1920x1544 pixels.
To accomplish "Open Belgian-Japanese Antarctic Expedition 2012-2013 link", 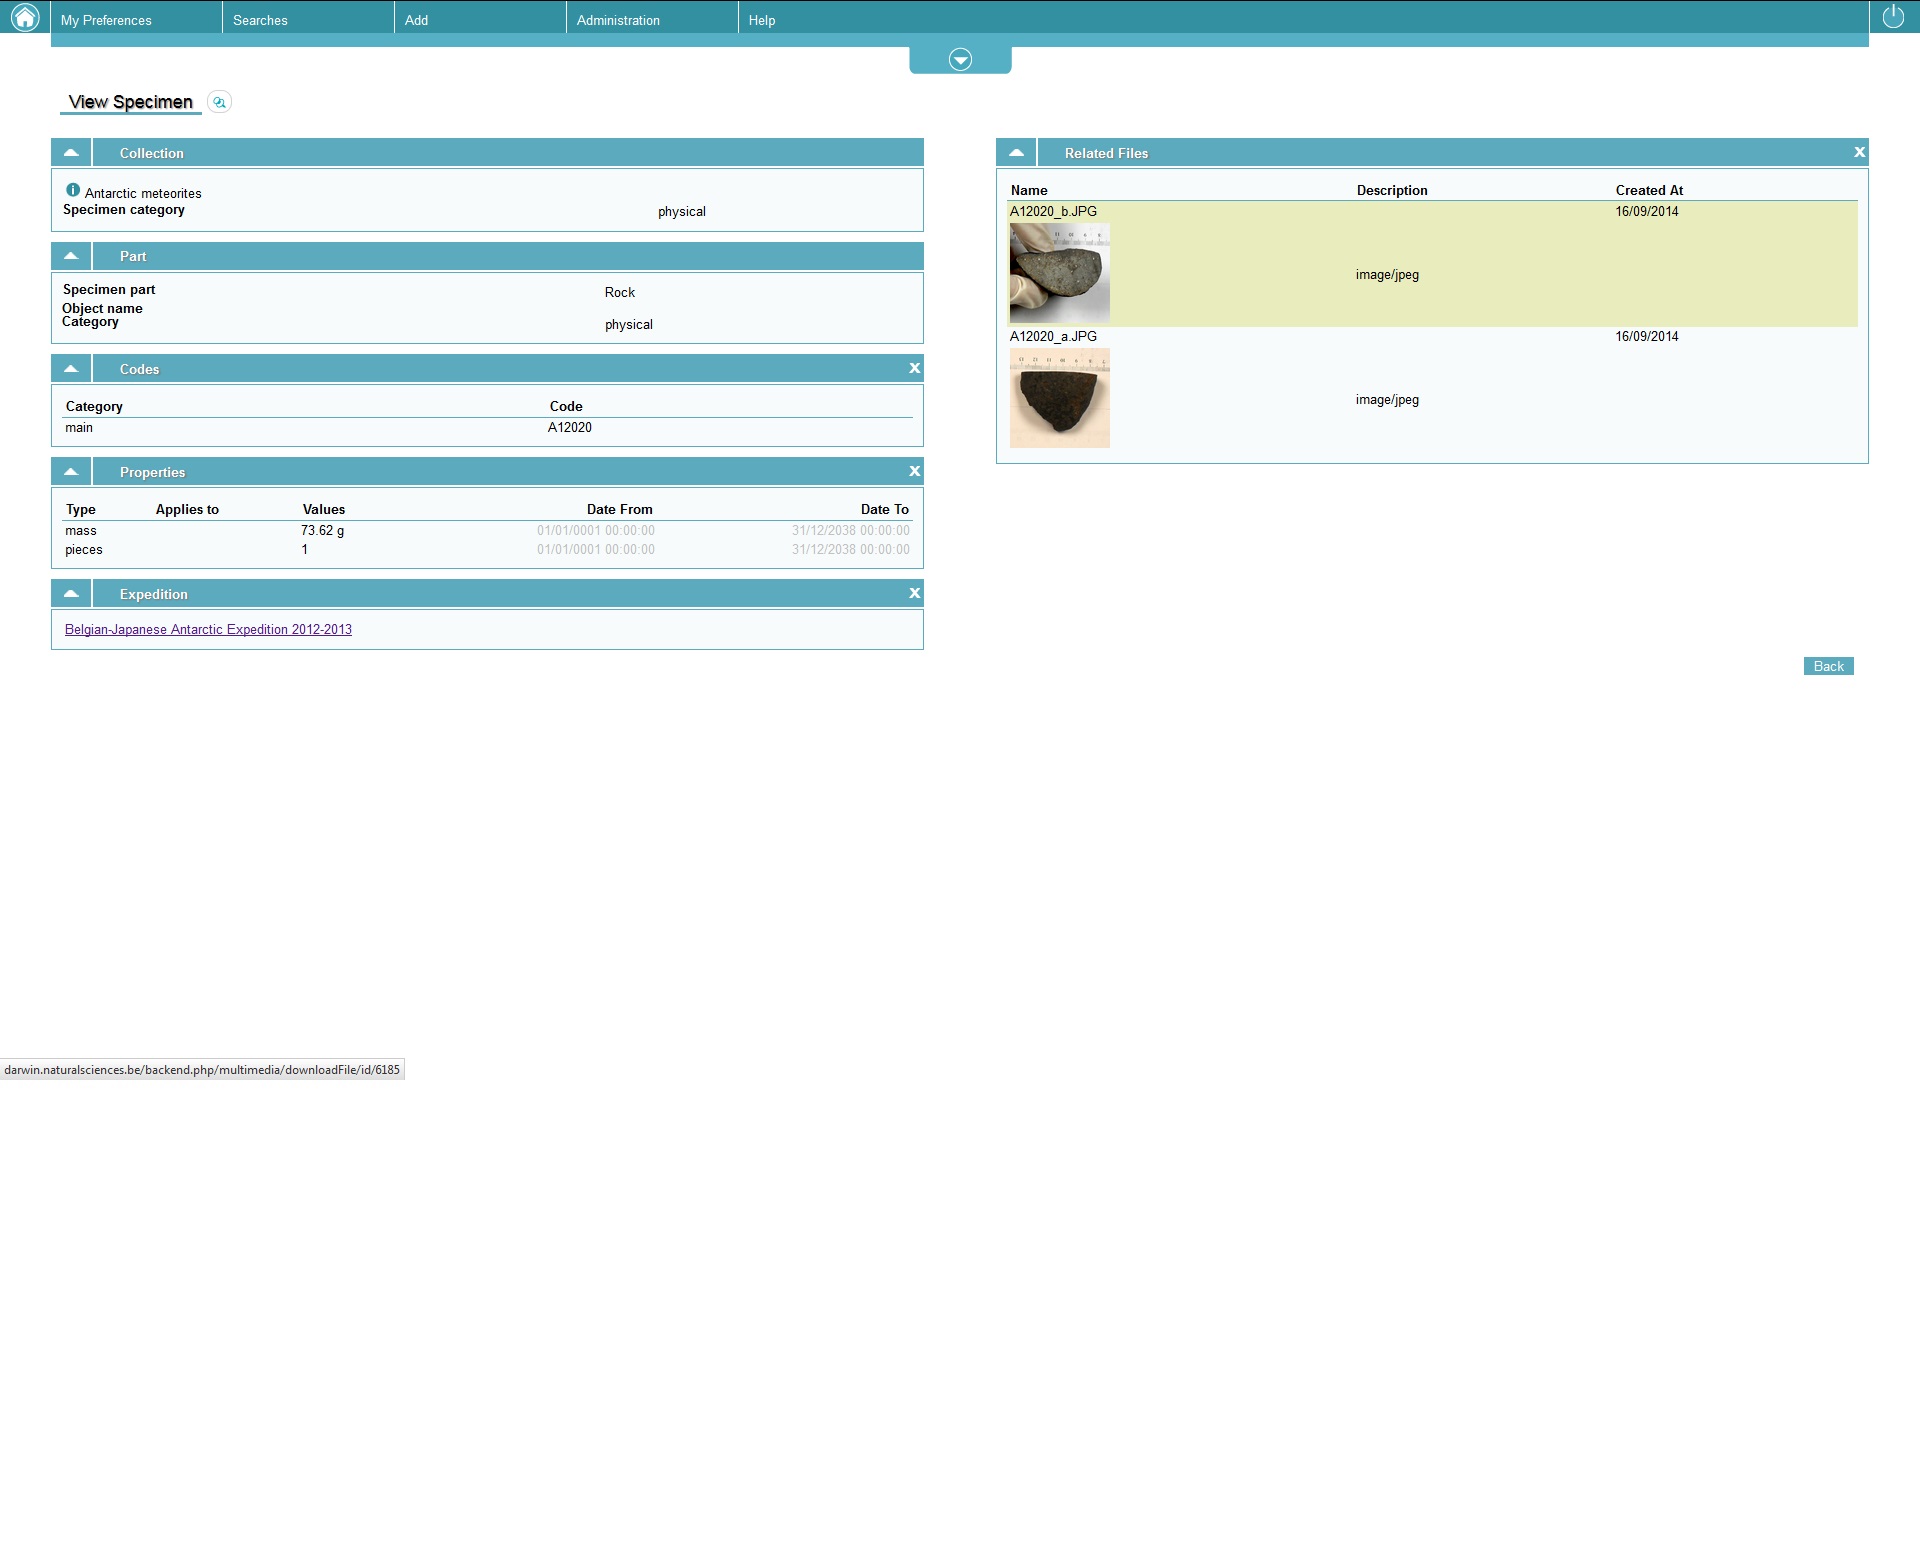I will 208,630.
